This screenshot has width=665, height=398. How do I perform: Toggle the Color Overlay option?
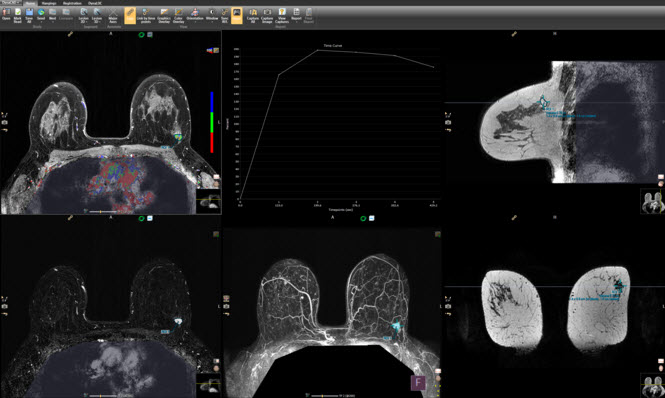click(179, 15)
